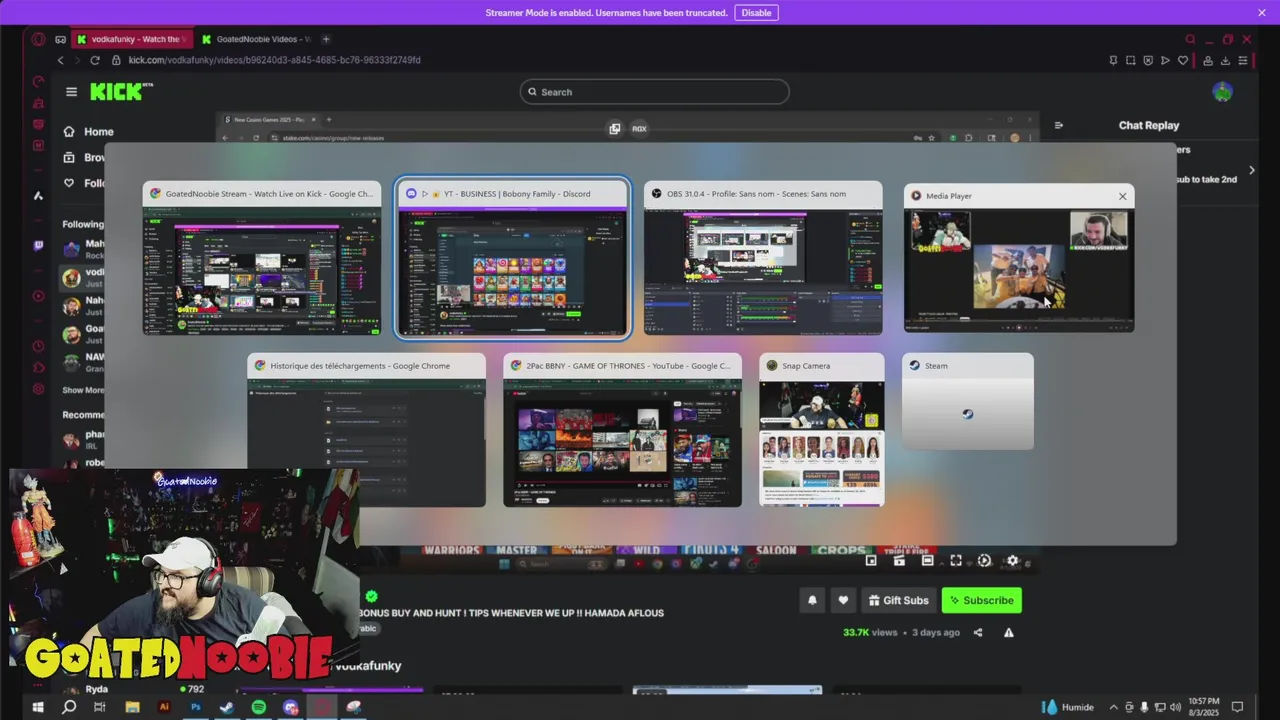Select the Snap Camera window thumbnail
The width and height of the screenshot is (1280, 720).
pyautogui.click(x=822, y=430)
